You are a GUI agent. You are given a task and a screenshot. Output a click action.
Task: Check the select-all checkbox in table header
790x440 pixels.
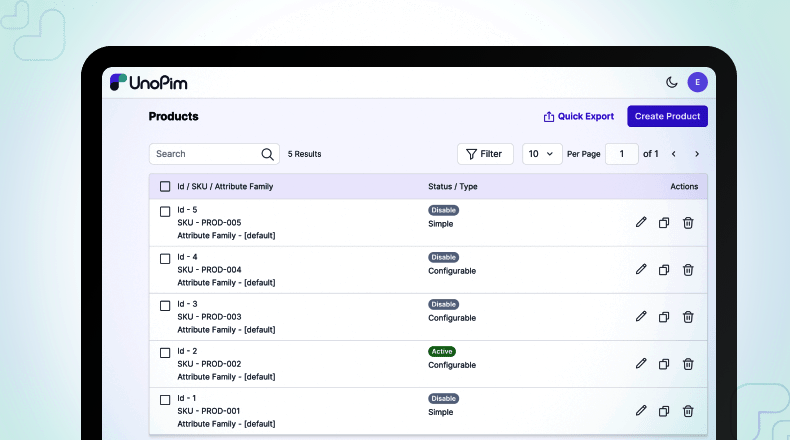point(165,186)
